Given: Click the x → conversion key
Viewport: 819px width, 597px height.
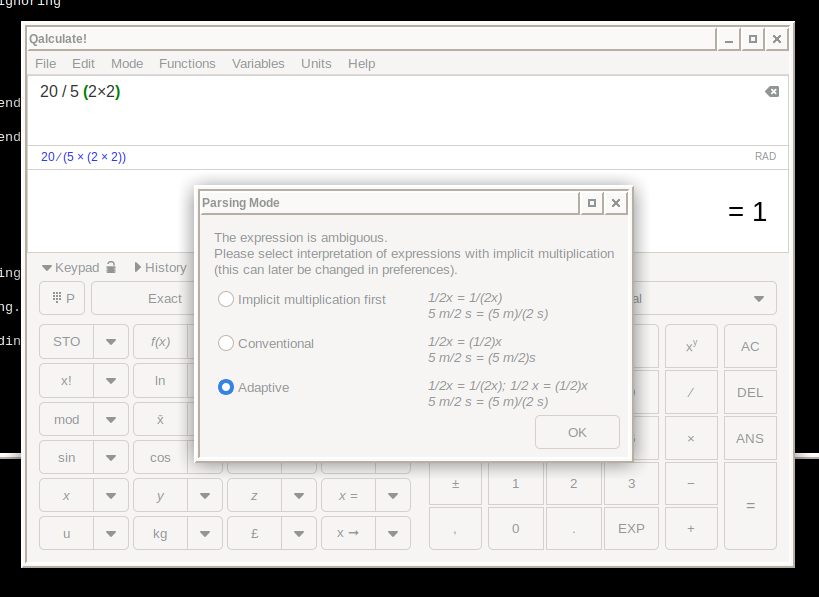Looking at the screenshot, I should 348,533.
